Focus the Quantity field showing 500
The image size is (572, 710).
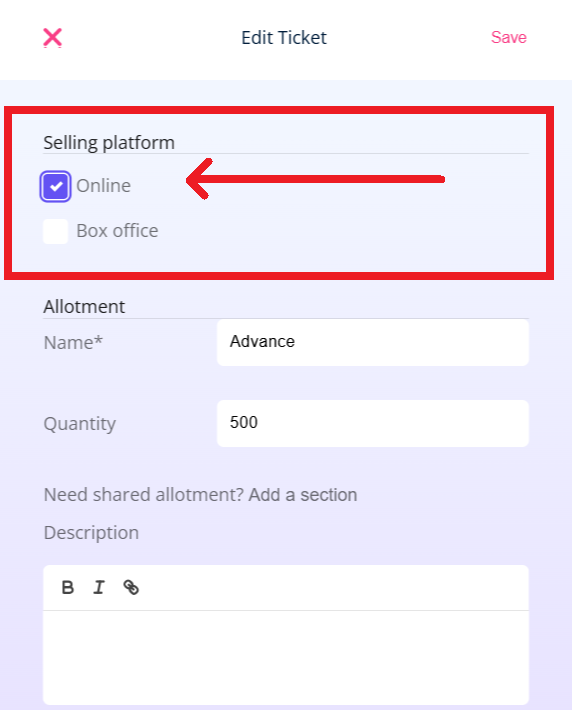[x=373, y=423]
